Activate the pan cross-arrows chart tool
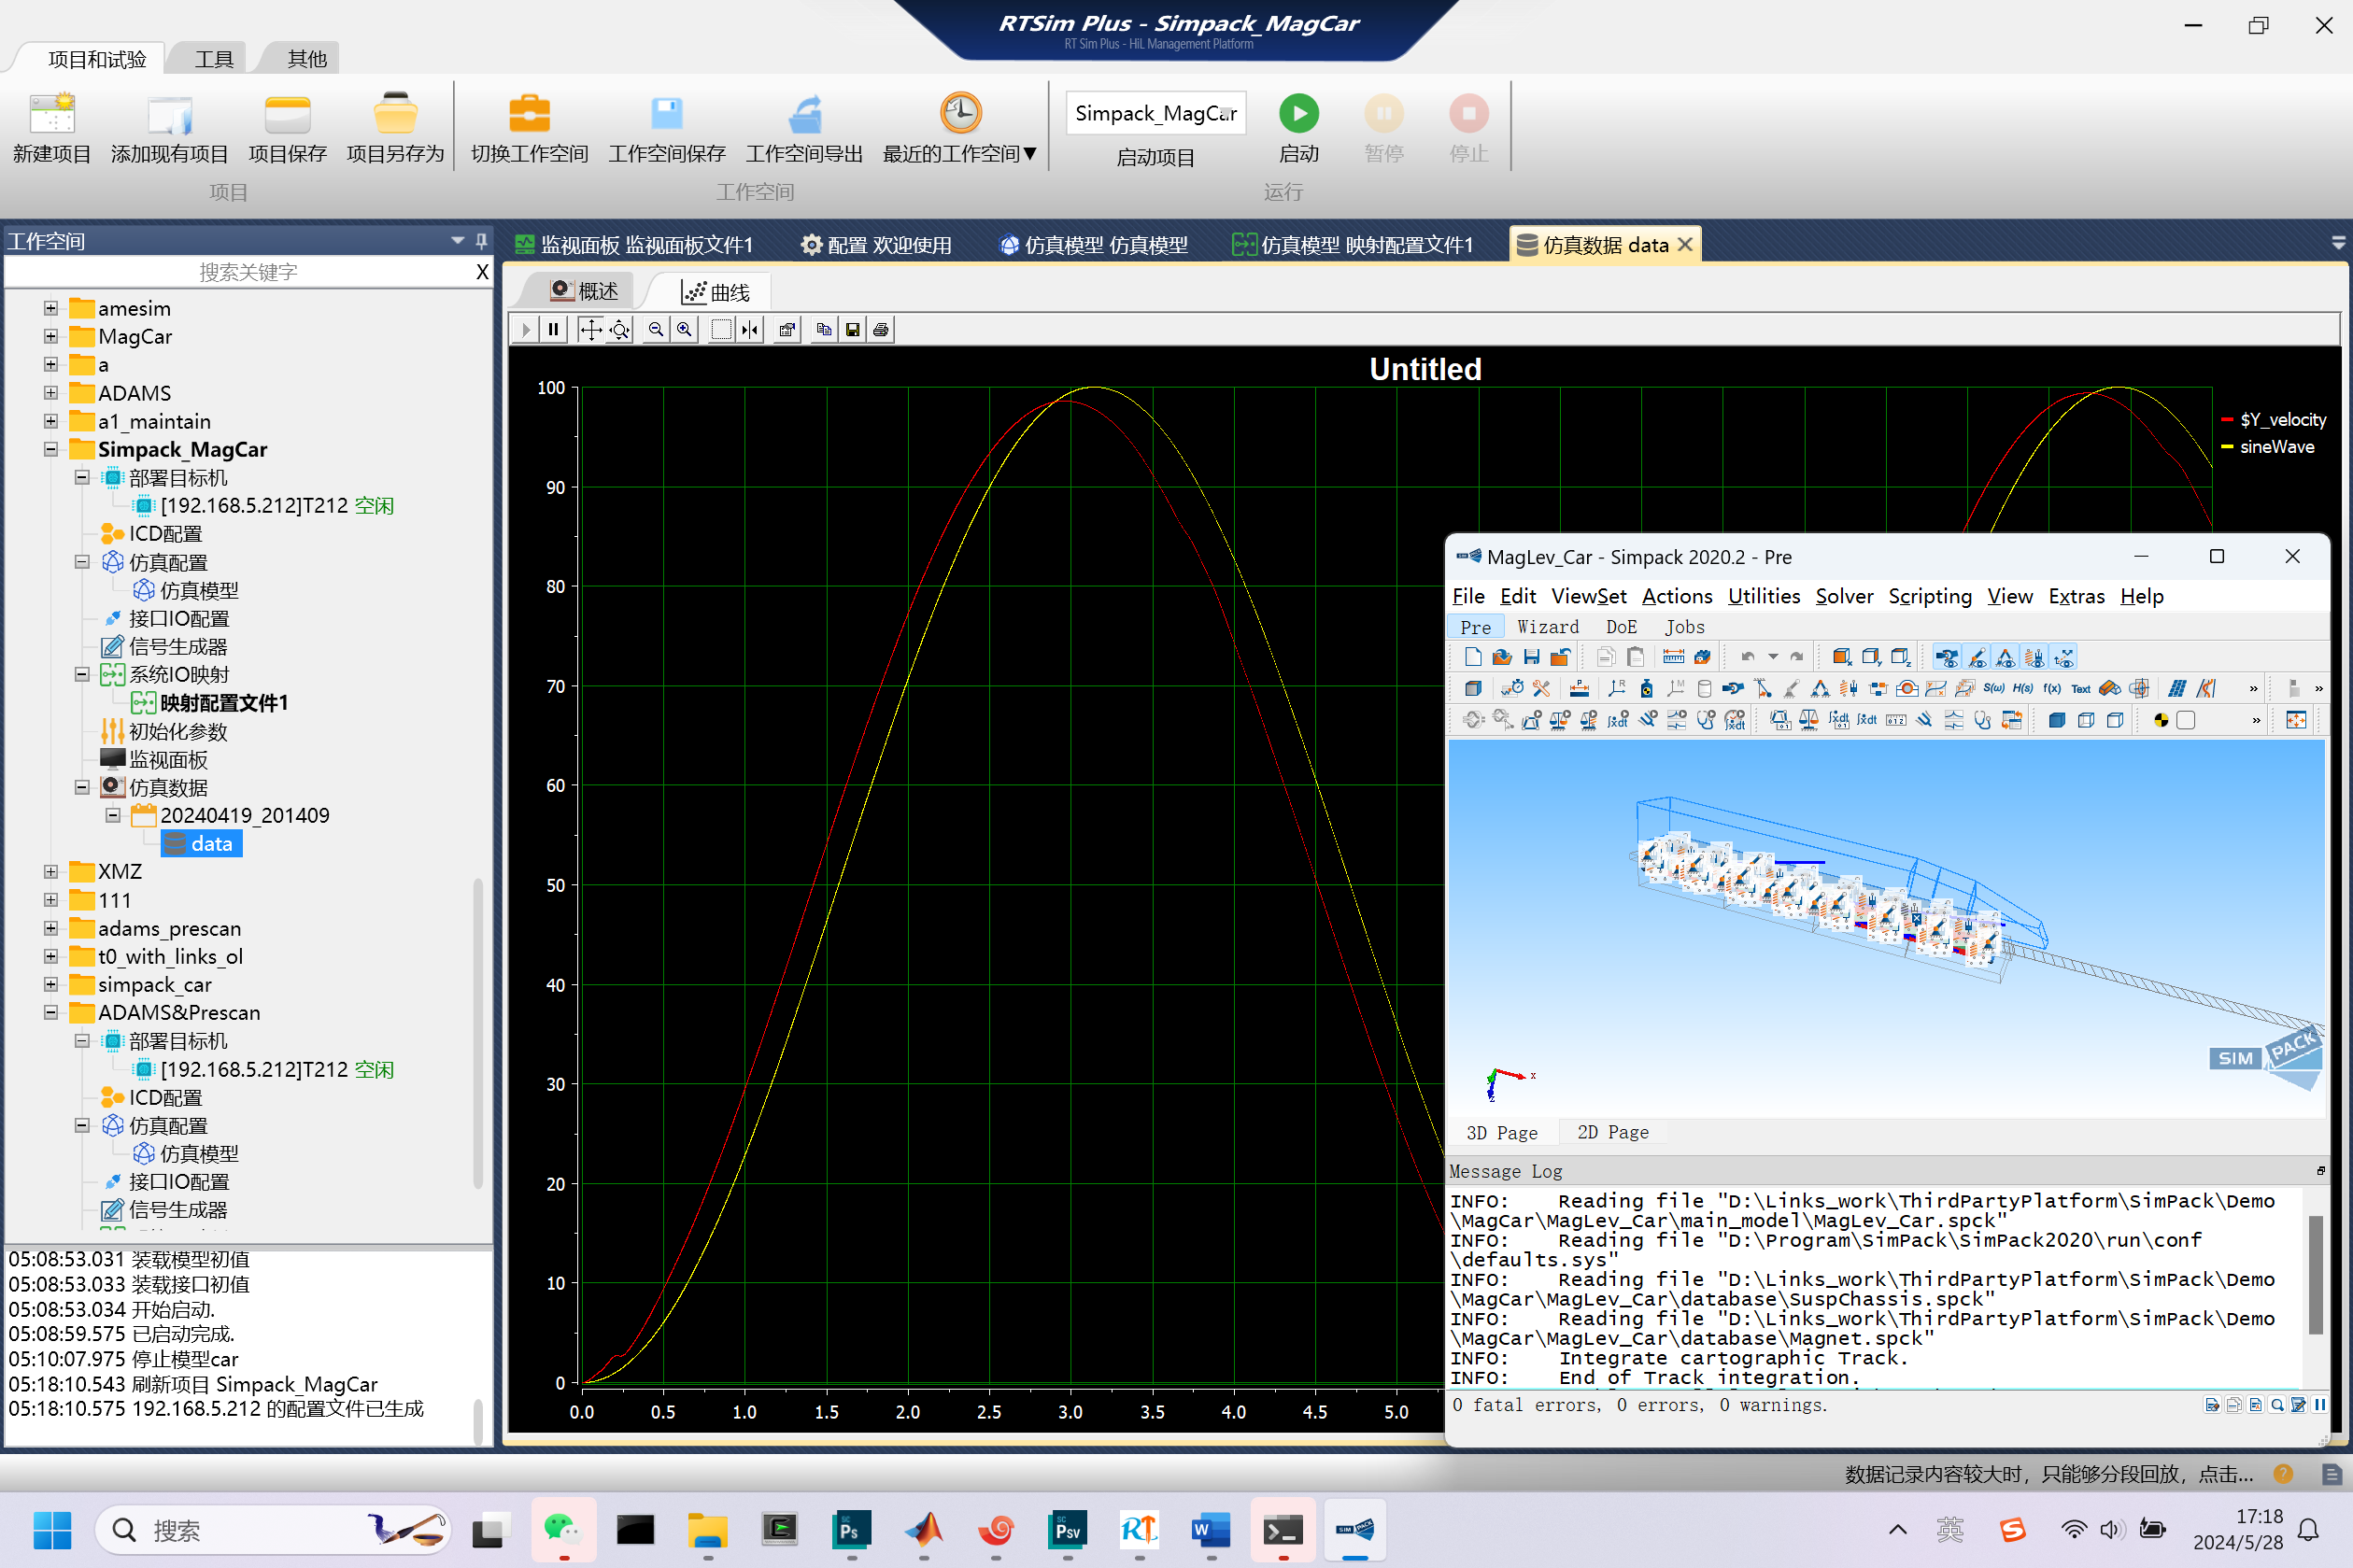The image size is (2353, 1568). [x=590, y=329]
